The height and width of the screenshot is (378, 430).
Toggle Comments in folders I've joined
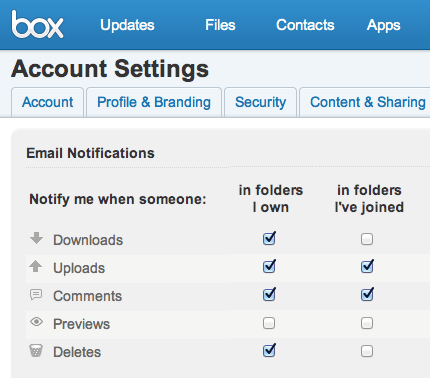(x=367, y=294)
